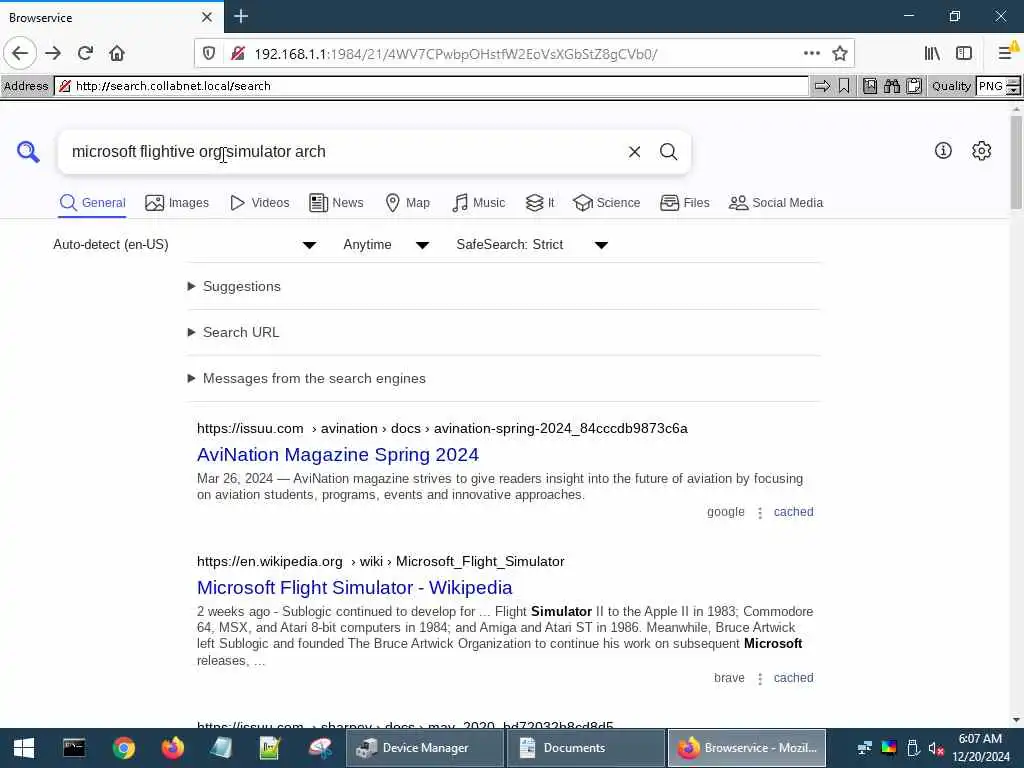Expand Messages from the search engines
The width and height of the screenshot is (1024, 768).
pos(307,378)
